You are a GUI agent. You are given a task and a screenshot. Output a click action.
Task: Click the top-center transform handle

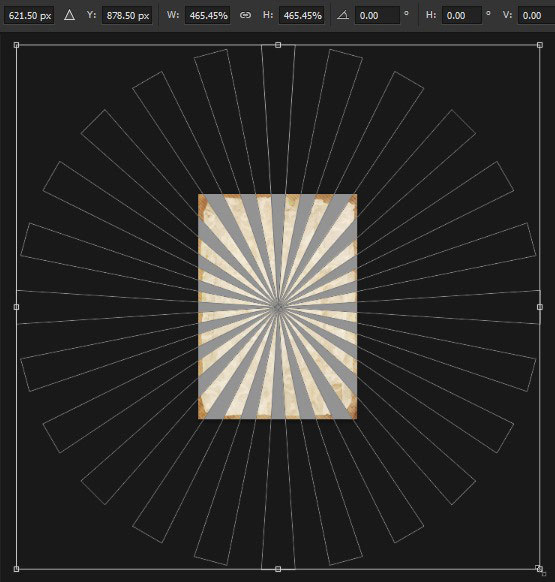(278, 45)
